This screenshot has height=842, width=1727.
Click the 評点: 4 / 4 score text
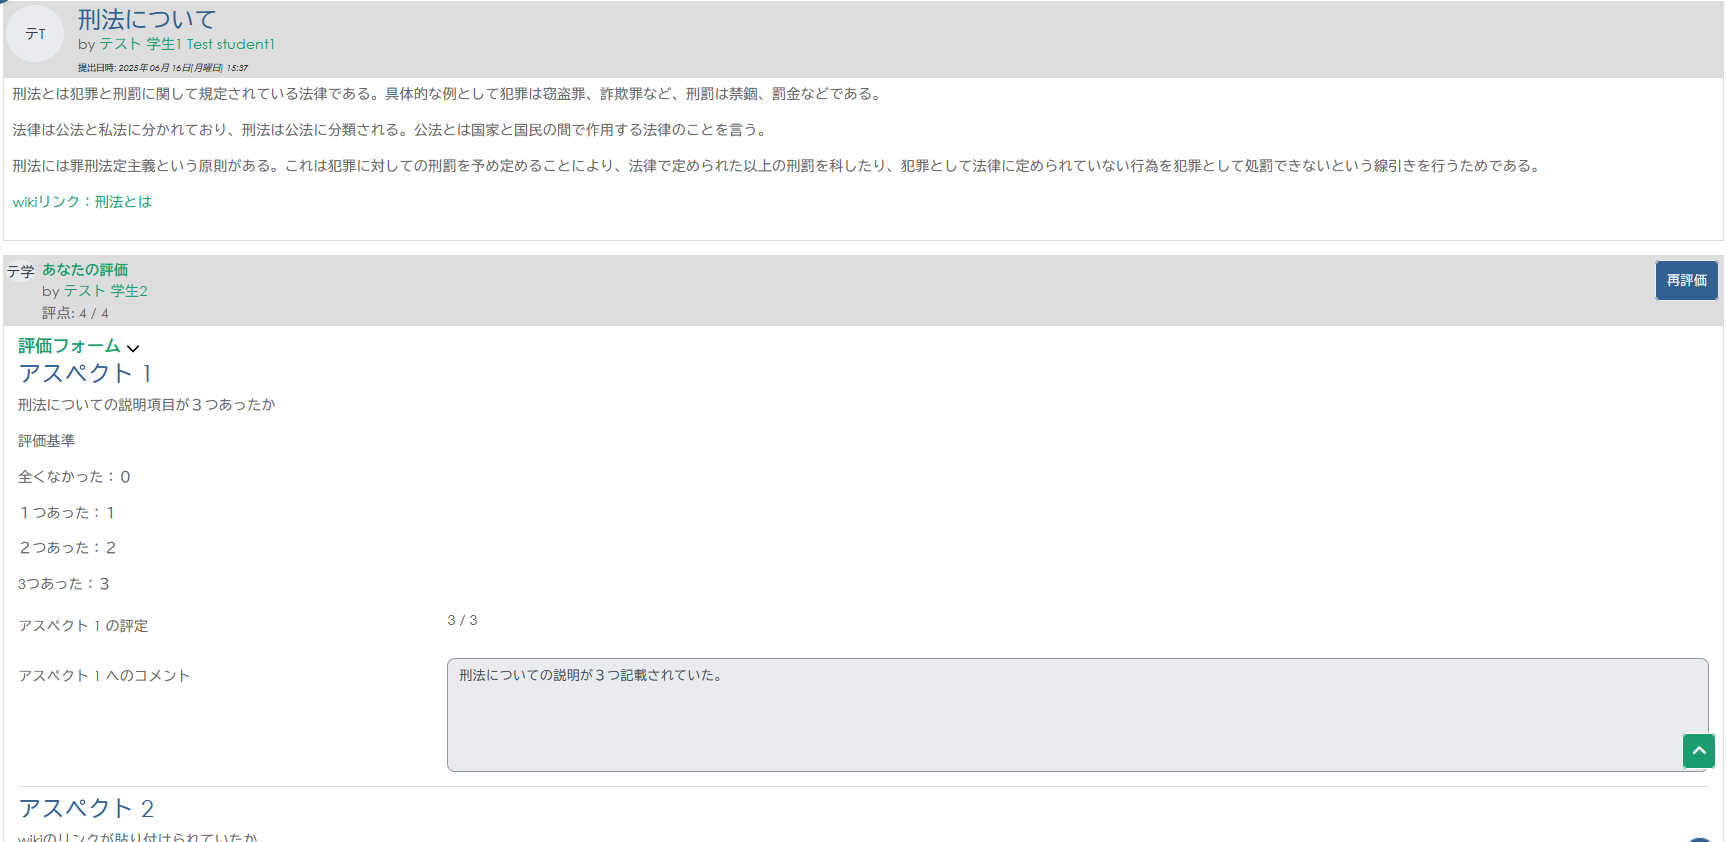[x=75, y=313]
